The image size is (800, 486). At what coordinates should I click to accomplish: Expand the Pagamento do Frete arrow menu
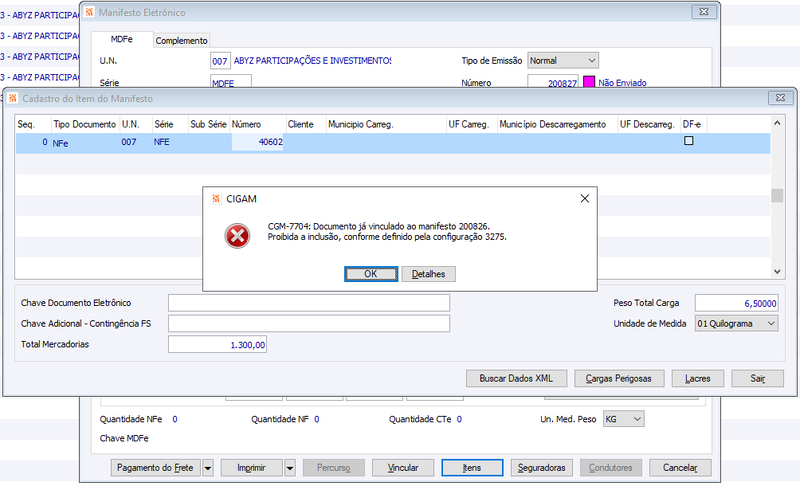(208, 468)
